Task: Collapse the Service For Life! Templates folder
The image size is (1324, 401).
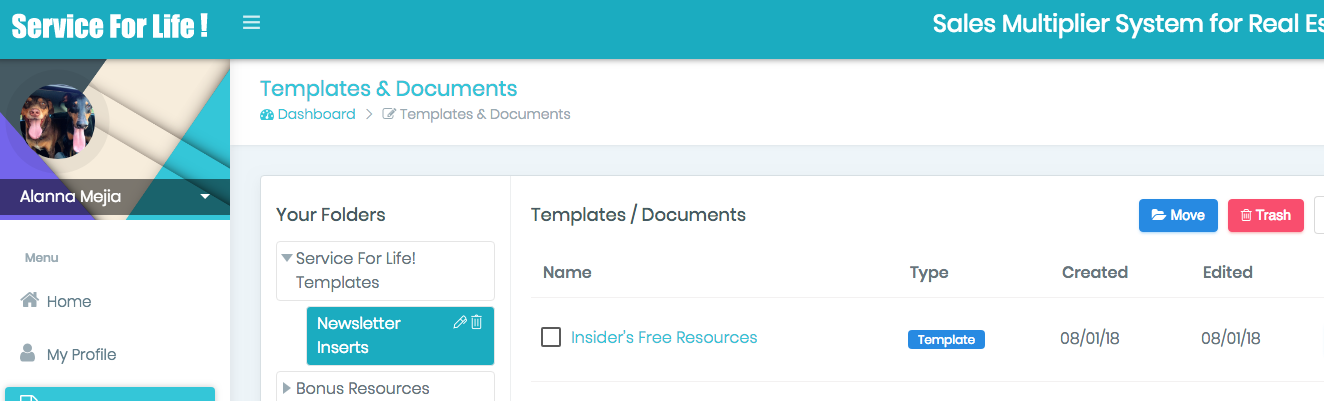Action: click(x=287, y=258)
